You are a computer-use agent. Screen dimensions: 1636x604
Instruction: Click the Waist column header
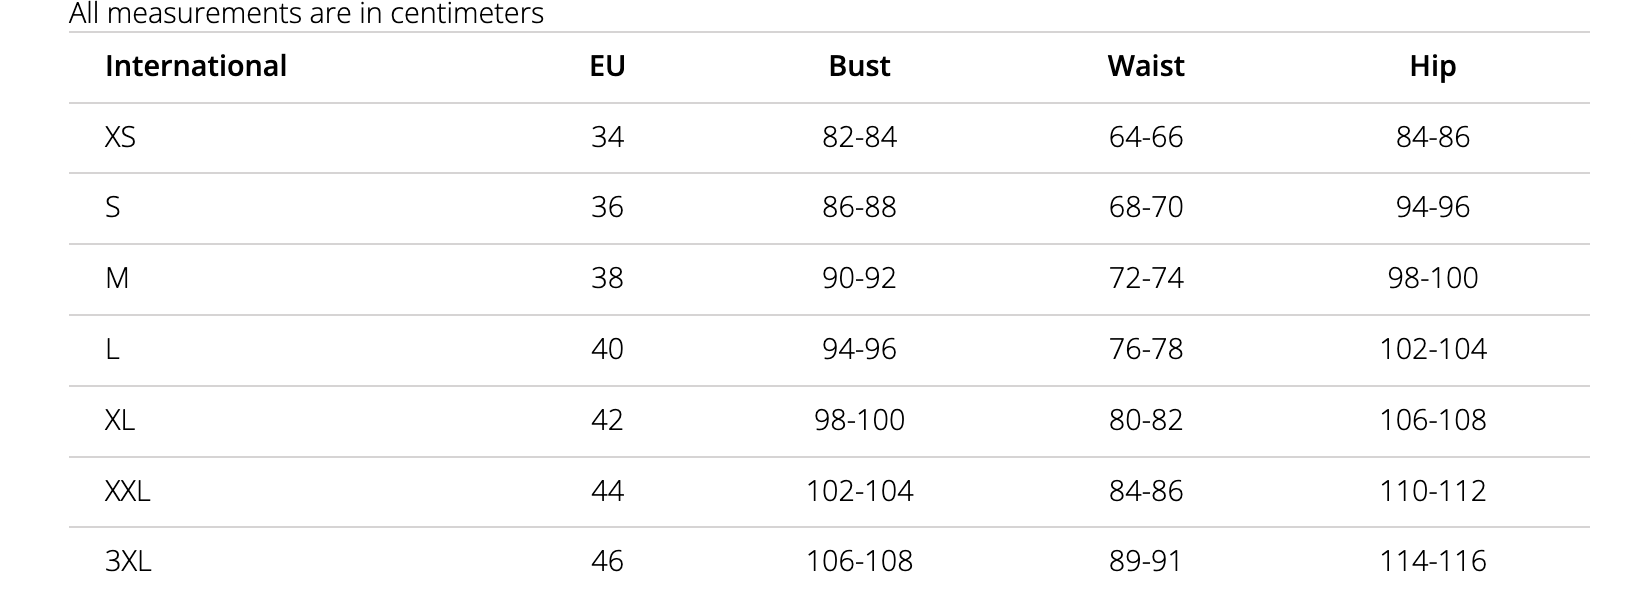point(1145,66)
